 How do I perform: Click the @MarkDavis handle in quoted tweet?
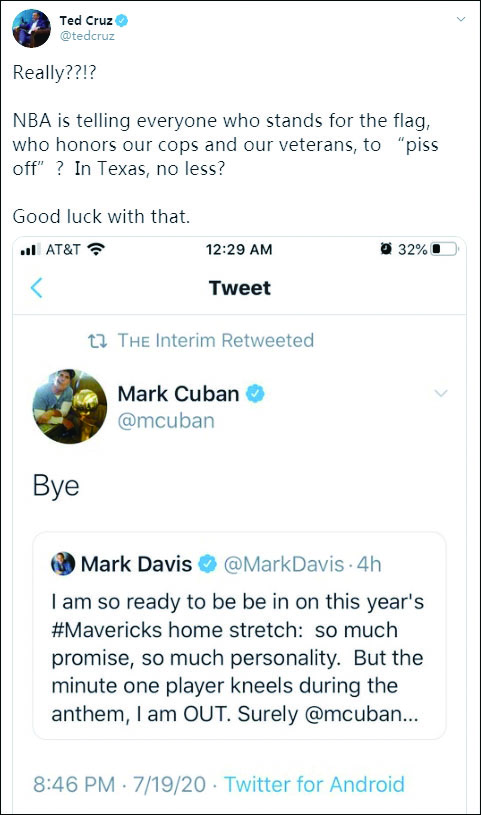coord(284,564)
